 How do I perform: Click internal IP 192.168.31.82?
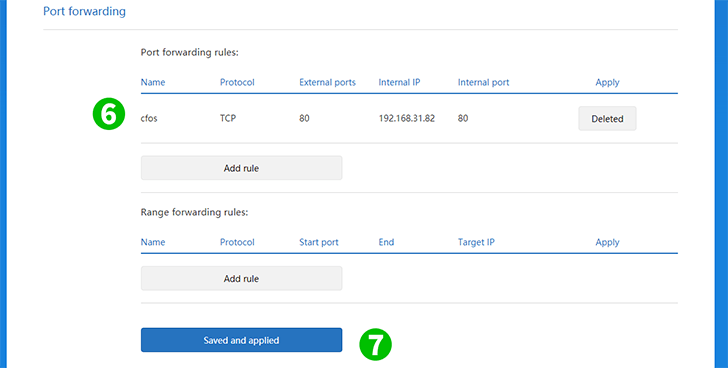coord(407,118)
